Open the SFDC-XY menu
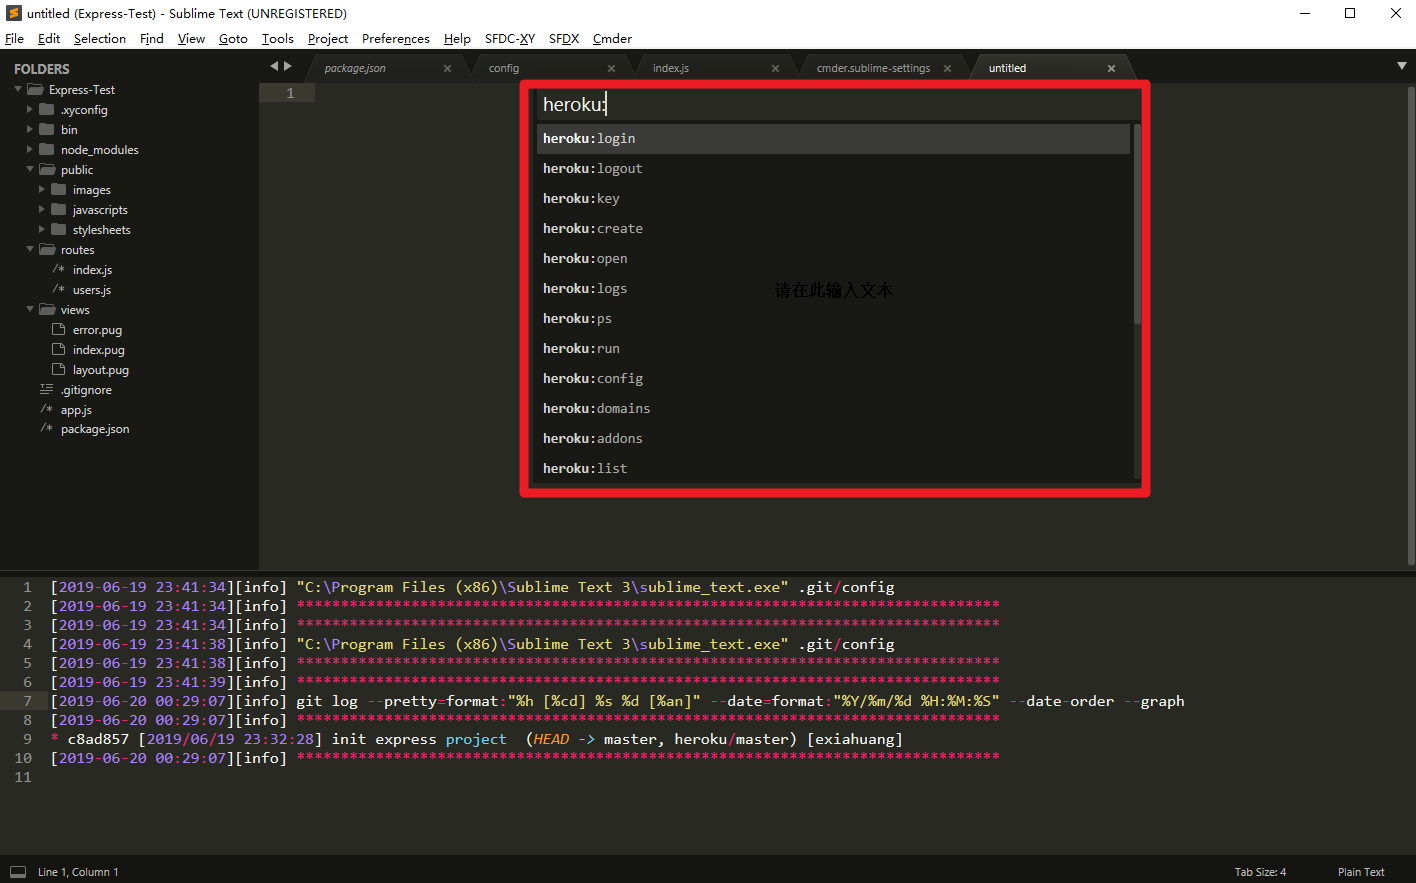Screen dimensions: 1416x883 (x=510, y=38)
